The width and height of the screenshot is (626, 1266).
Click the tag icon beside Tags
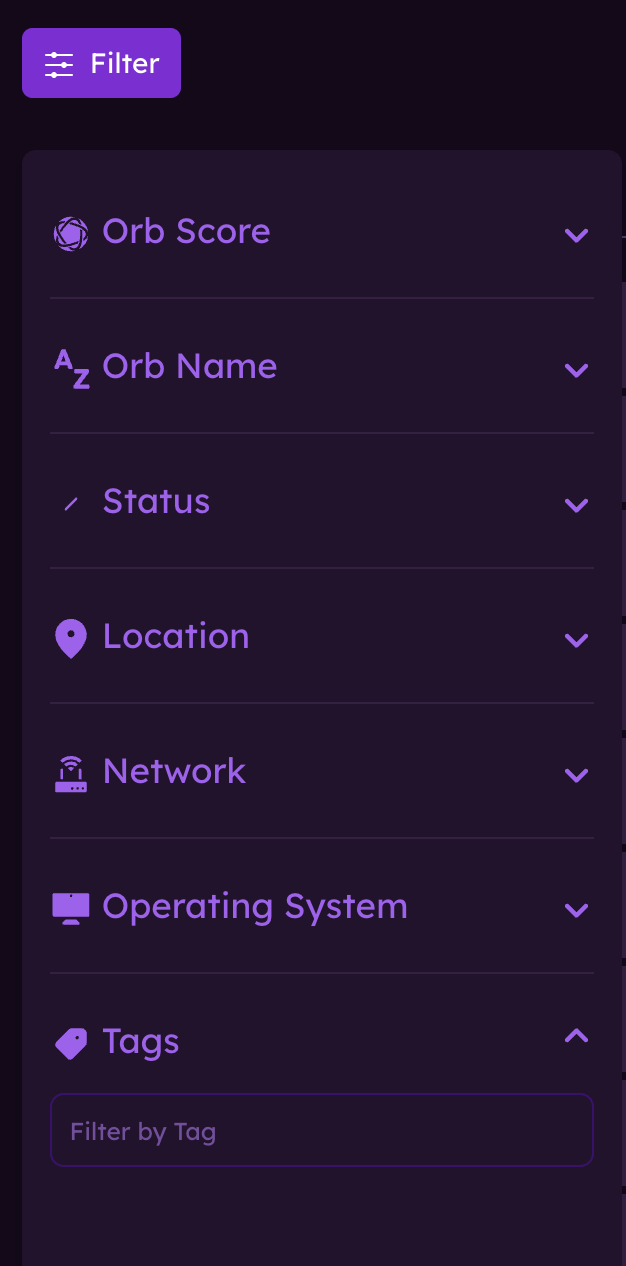click(x=70, y=1043)
